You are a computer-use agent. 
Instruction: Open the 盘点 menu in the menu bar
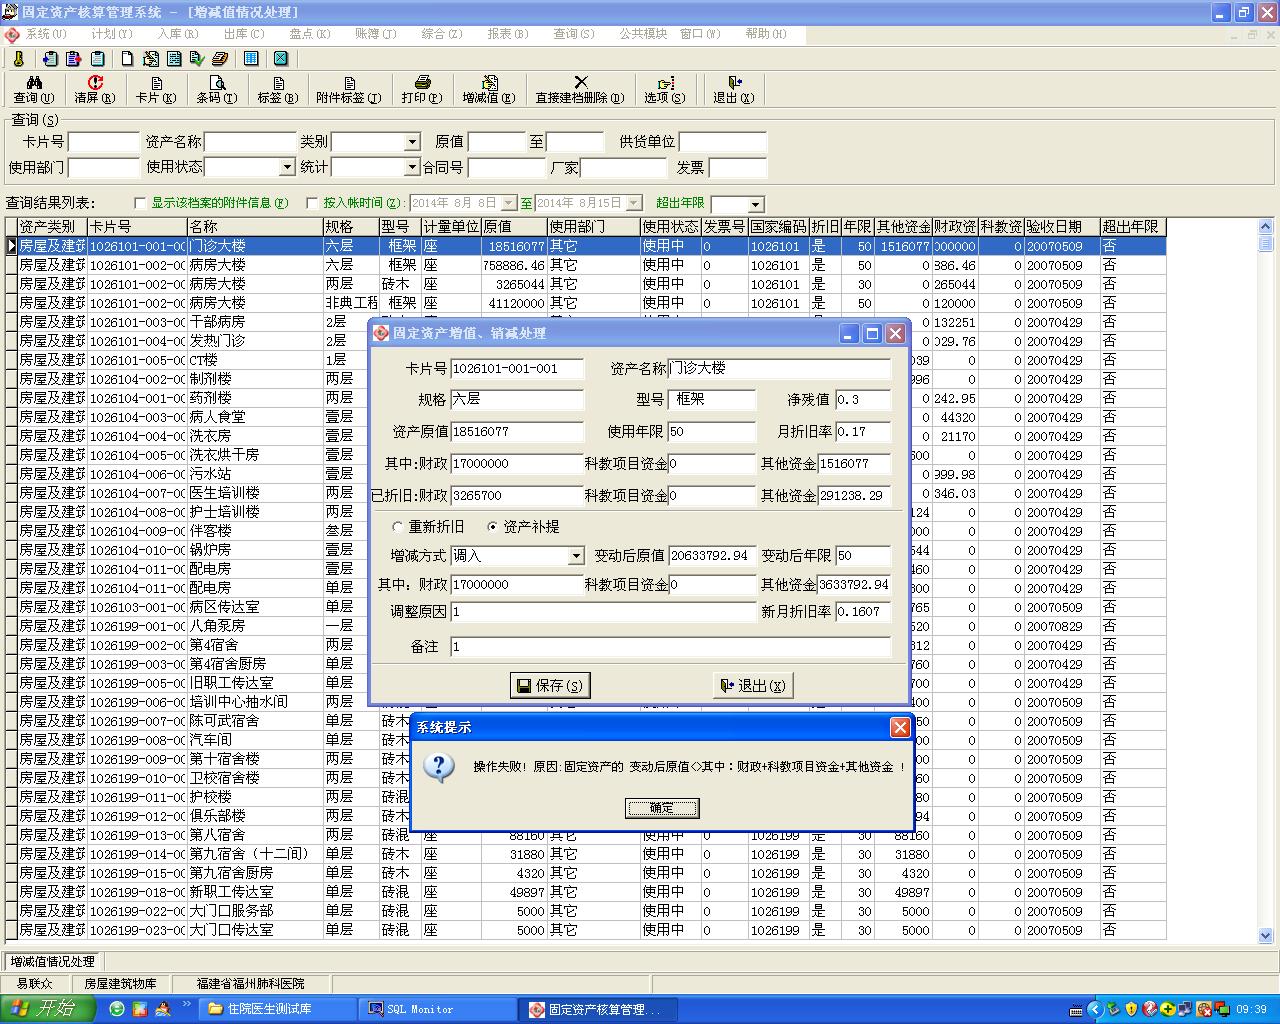coord(309,34)
